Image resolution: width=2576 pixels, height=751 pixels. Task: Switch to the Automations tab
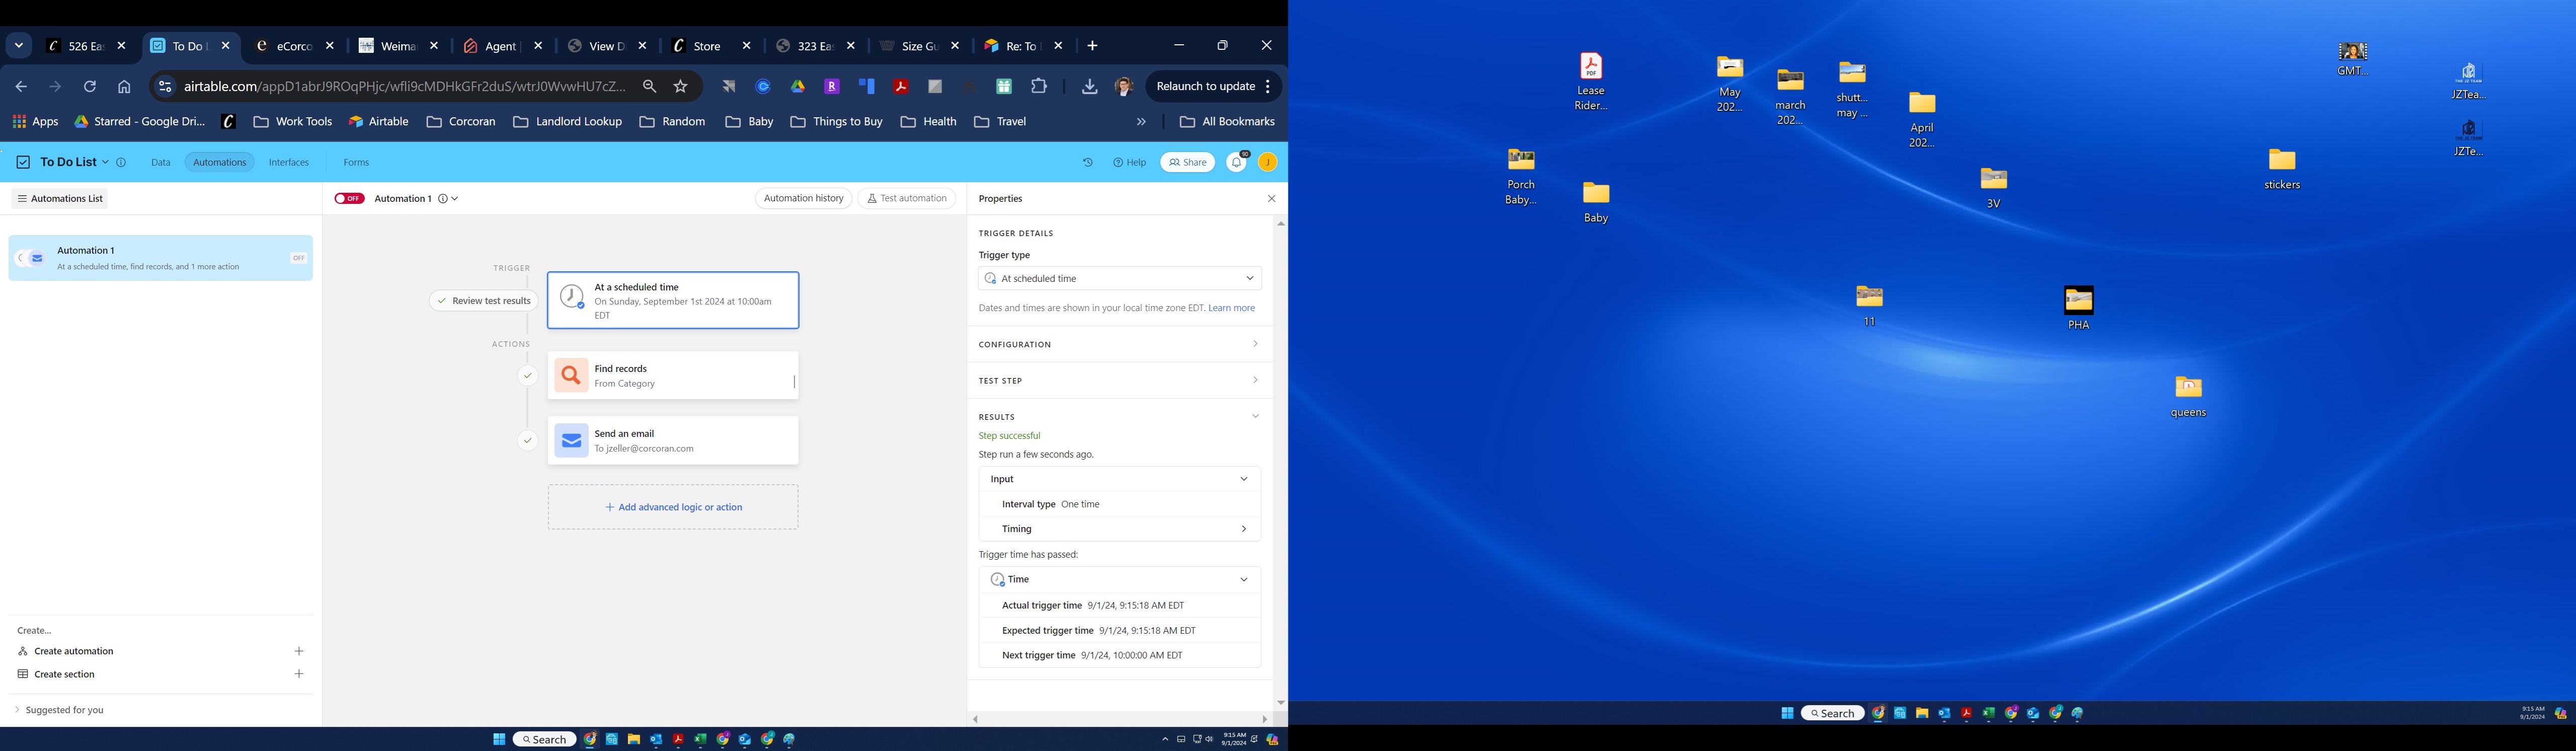(x=219, y=162)
